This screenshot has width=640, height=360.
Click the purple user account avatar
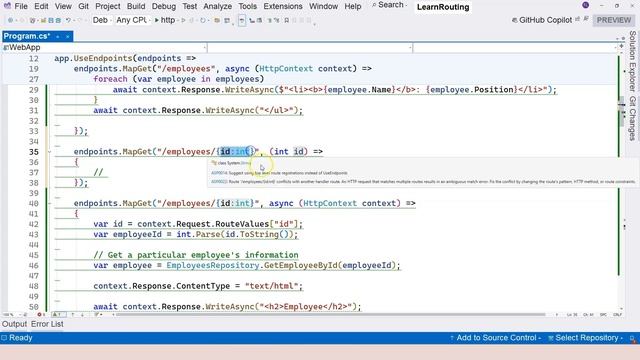pyautogui.click(x=586, y=5)
